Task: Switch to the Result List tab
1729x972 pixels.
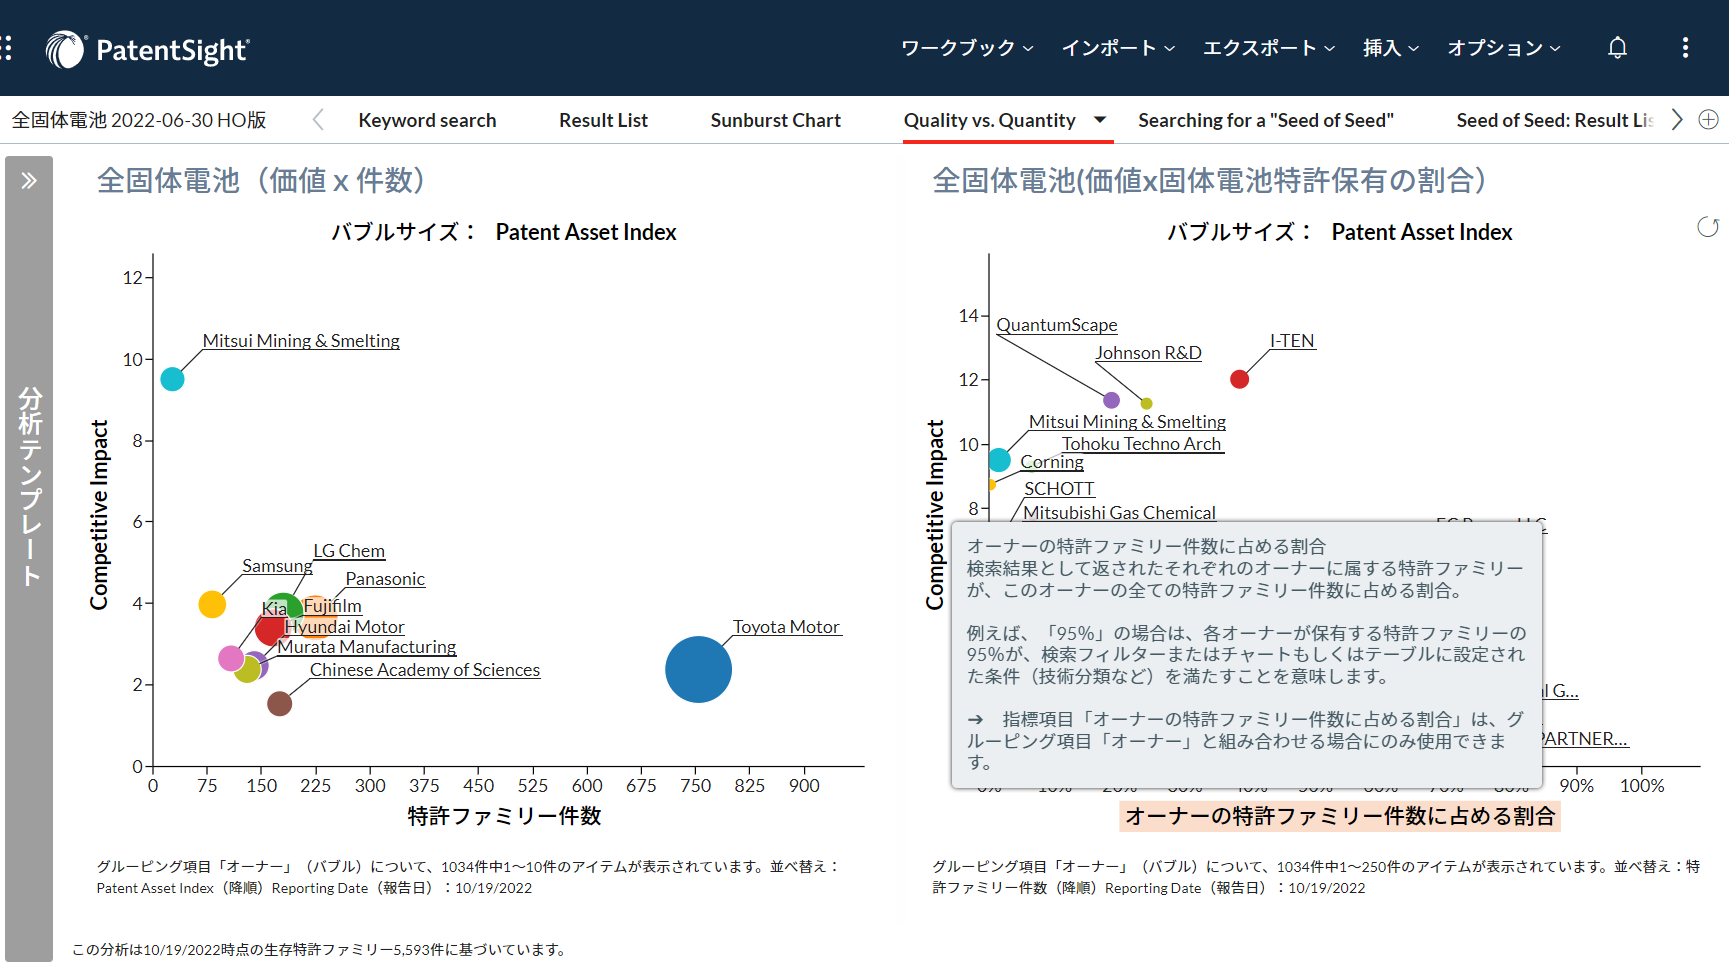Action: point(603,120)
